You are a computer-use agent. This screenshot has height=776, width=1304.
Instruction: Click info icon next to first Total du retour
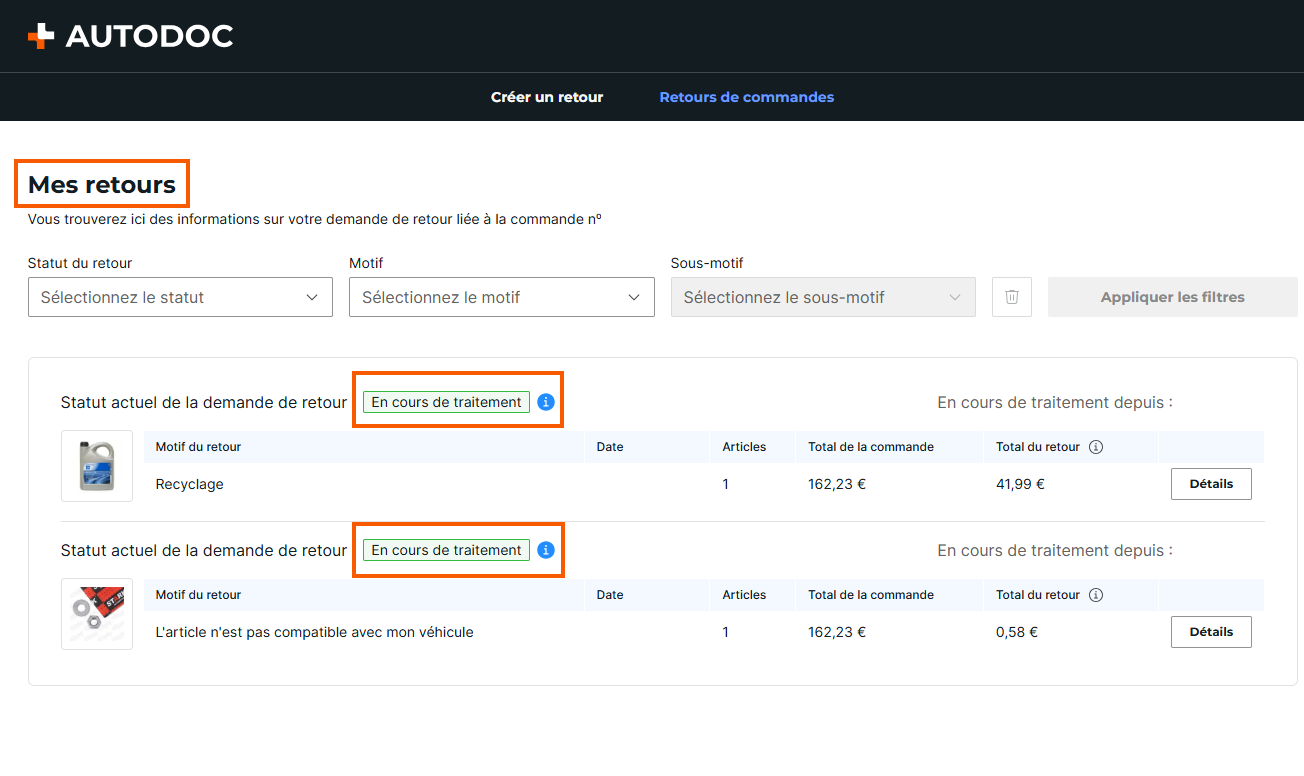click(x=1096, y=447)
